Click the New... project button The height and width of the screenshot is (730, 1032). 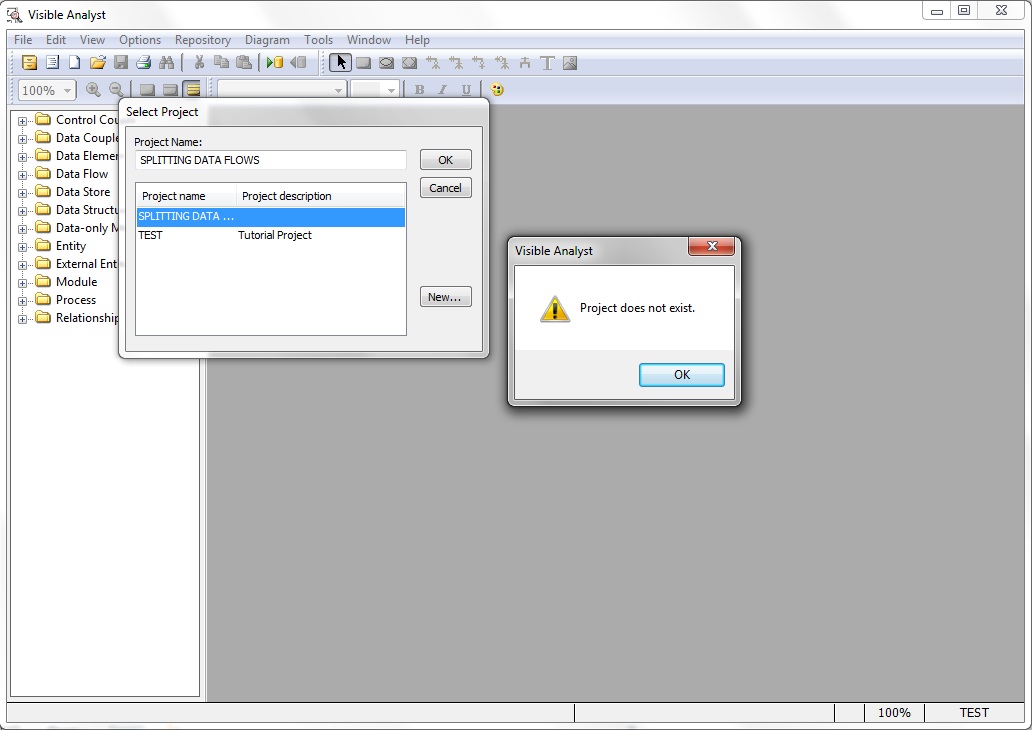click(x=446, y=297)
